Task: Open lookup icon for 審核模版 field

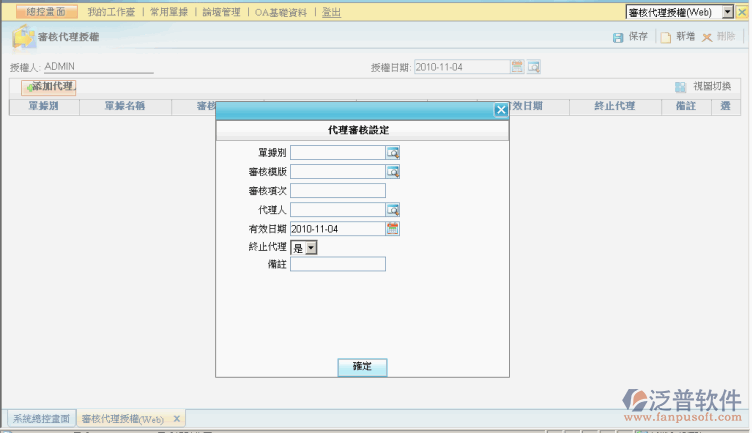Action: click(393, 172)
